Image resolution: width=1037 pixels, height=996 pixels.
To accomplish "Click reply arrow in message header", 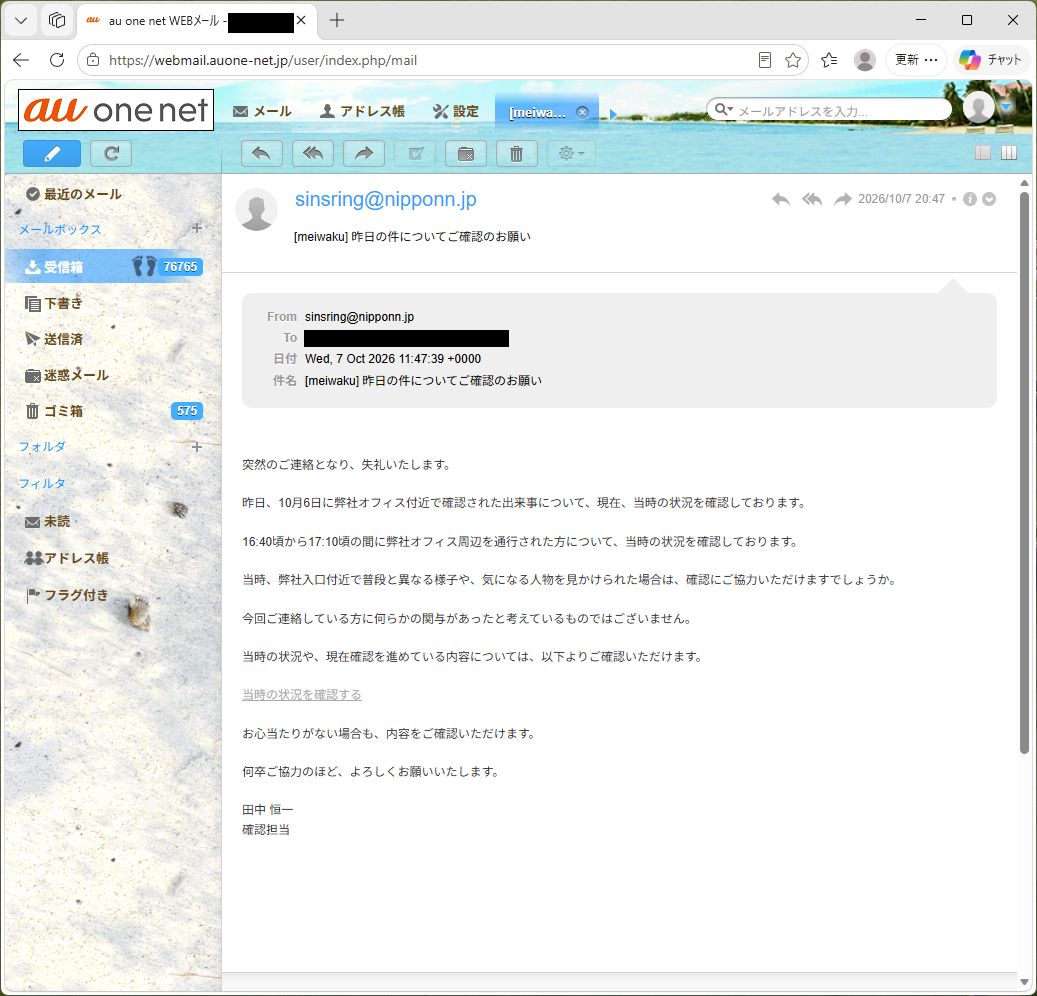I will coord(781,199).
